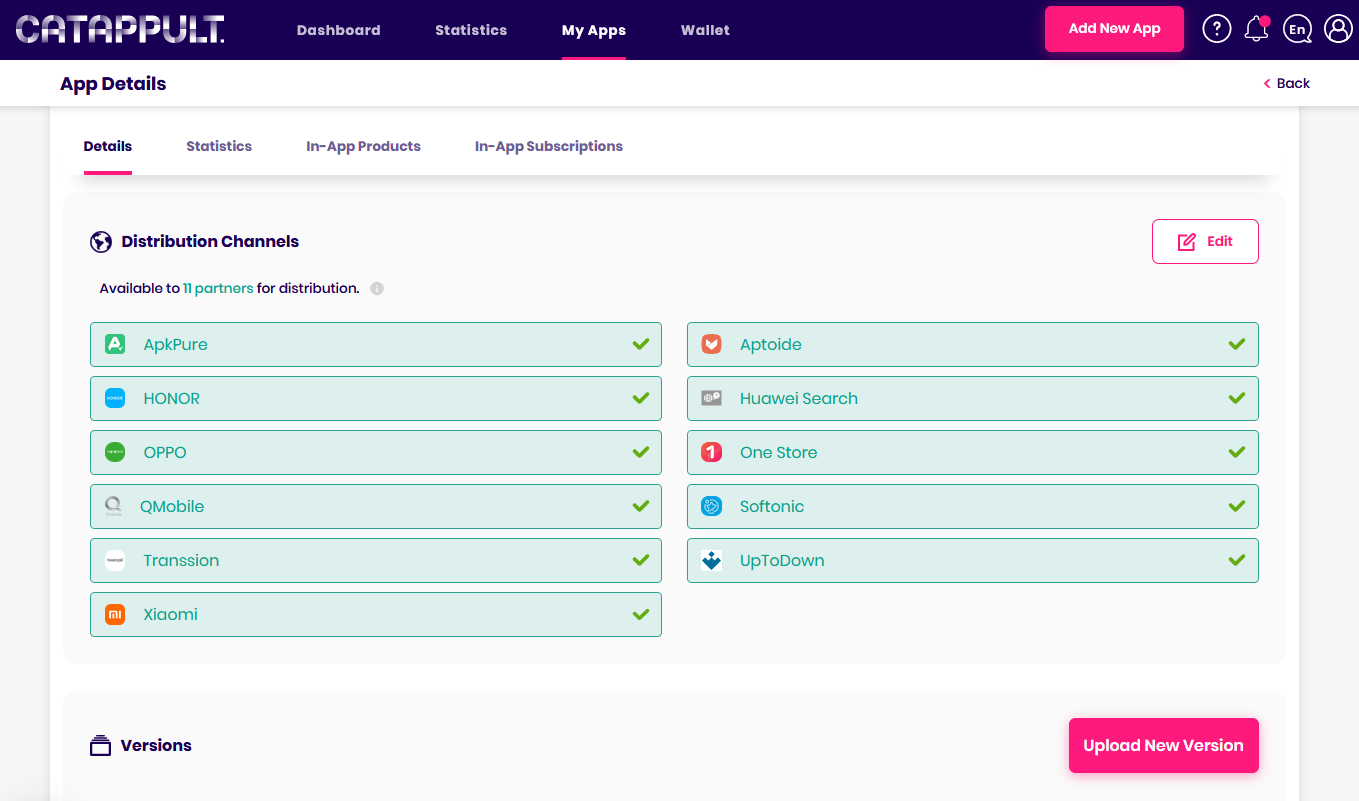Open the Wallet page

tap(705, 30)
